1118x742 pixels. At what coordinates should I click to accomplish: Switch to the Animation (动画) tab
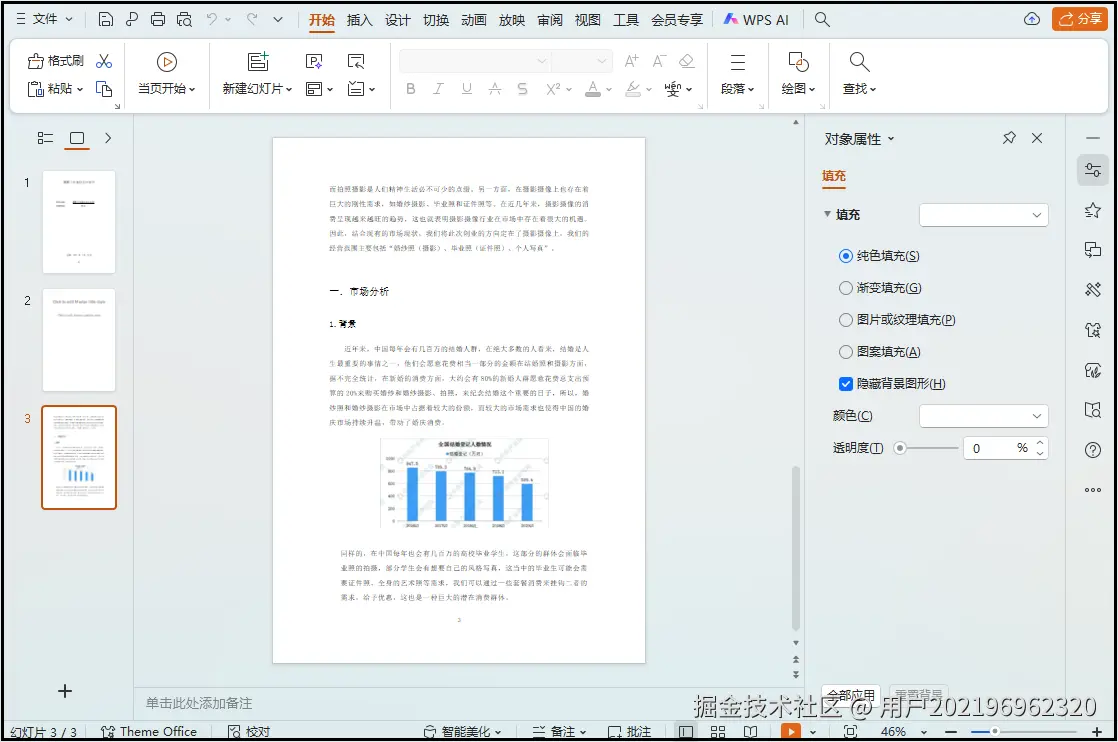click(474, 20)
